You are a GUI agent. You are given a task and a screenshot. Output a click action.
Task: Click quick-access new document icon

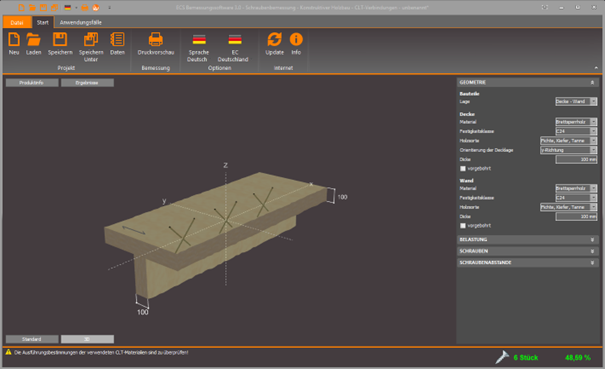point(22,7)
